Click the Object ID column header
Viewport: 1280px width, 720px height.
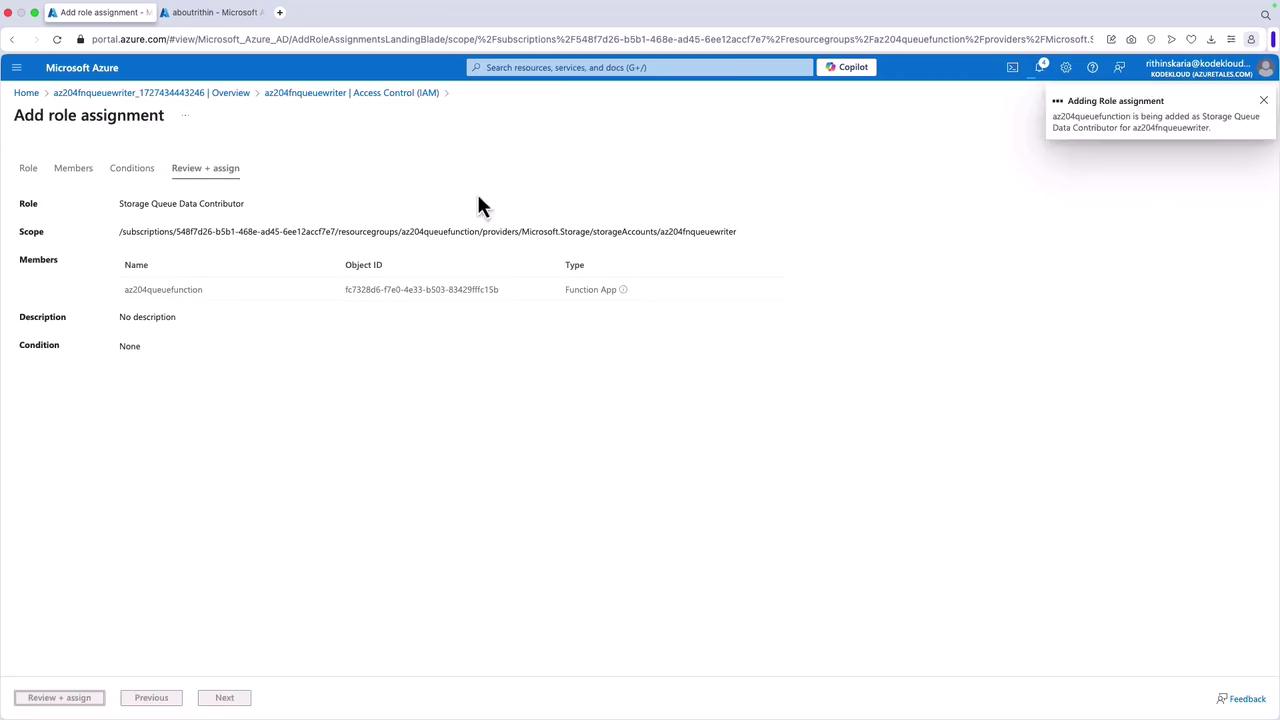coord(363,265)
